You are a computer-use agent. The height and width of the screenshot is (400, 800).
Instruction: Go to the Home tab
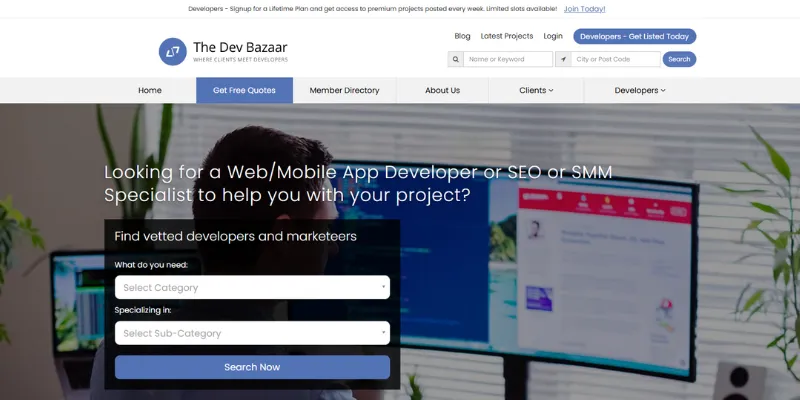click(x=150, y=90)
